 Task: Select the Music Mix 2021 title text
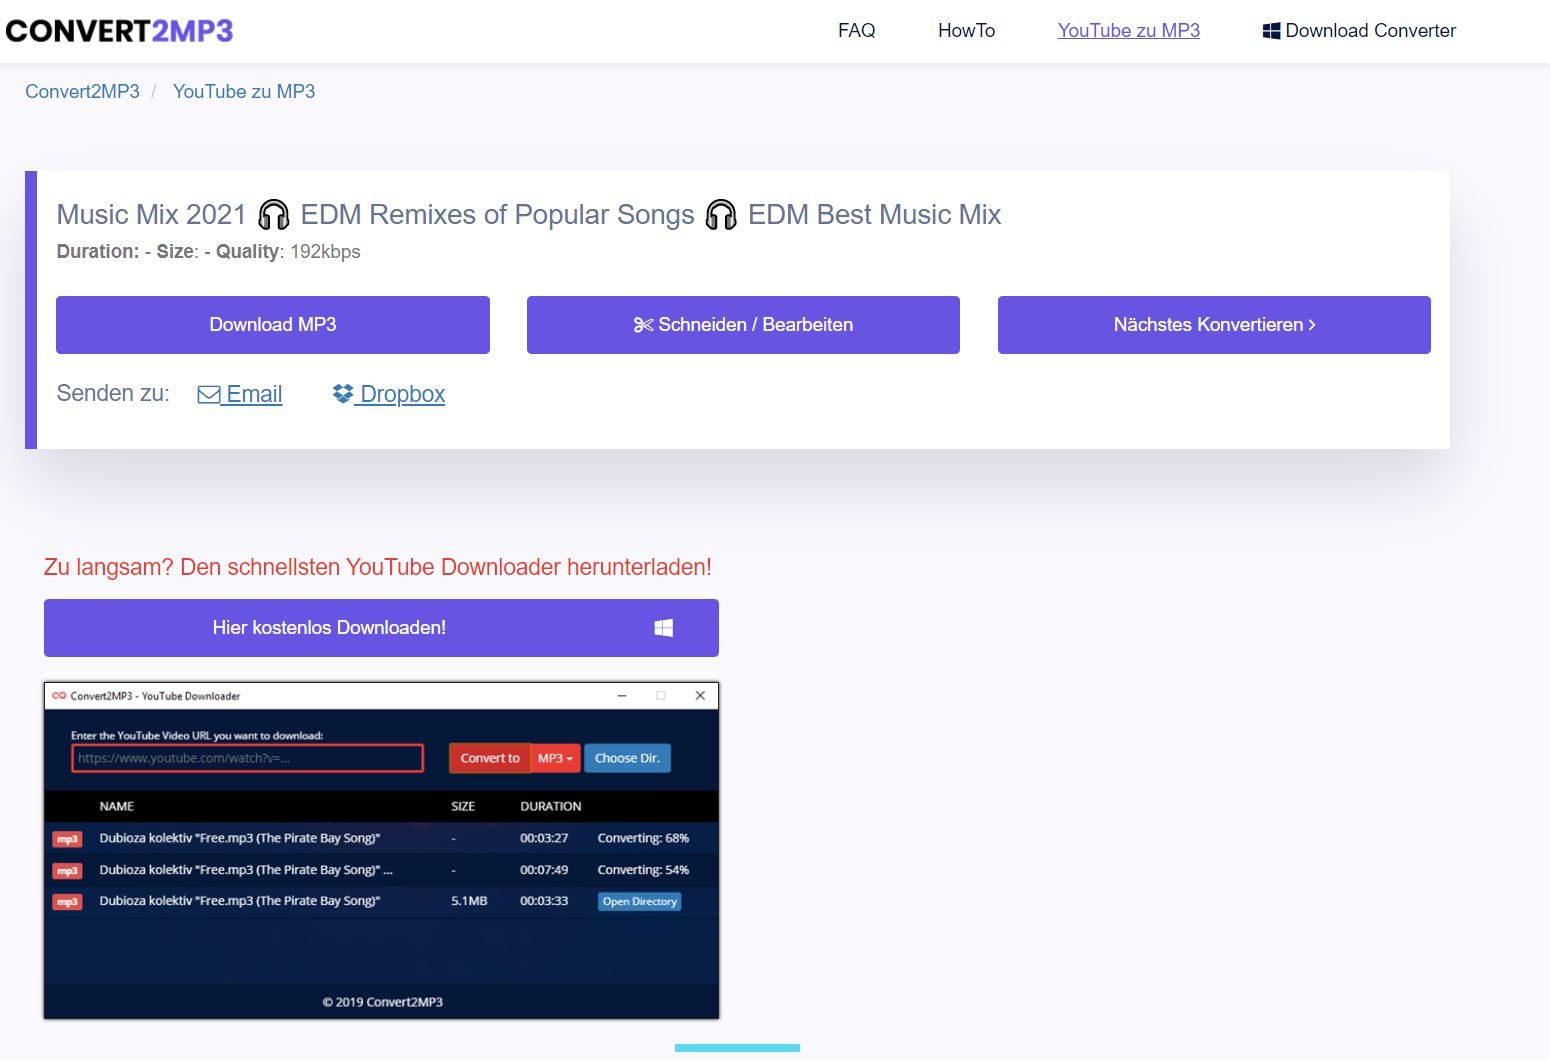(529, 215)
